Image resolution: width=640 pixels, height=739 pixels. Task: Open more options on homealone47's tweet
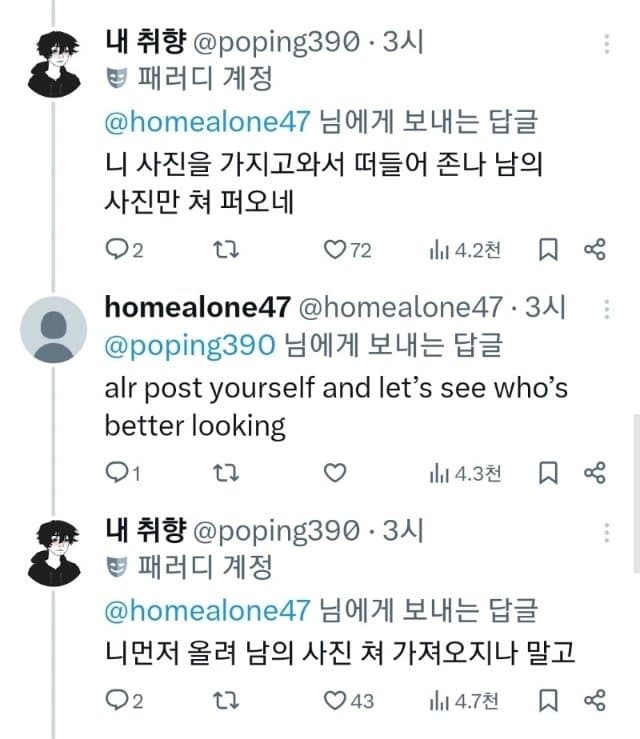coord(607,309)
